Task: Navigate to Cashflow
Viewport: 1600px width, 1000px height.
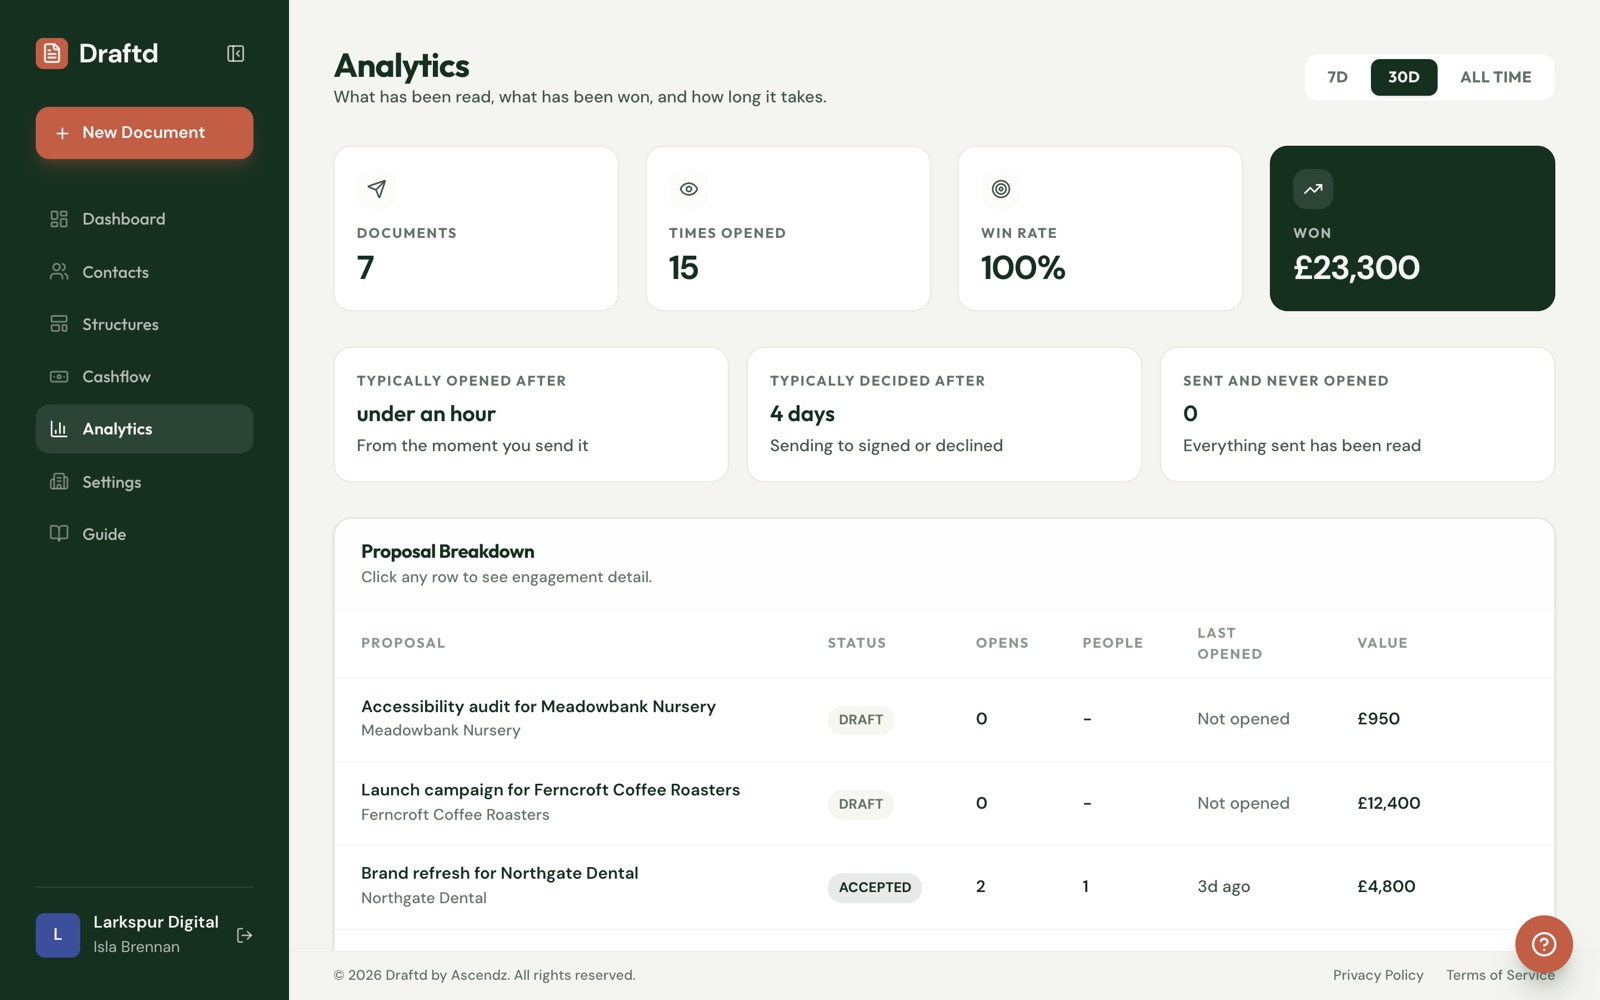Action: point(144,377)
